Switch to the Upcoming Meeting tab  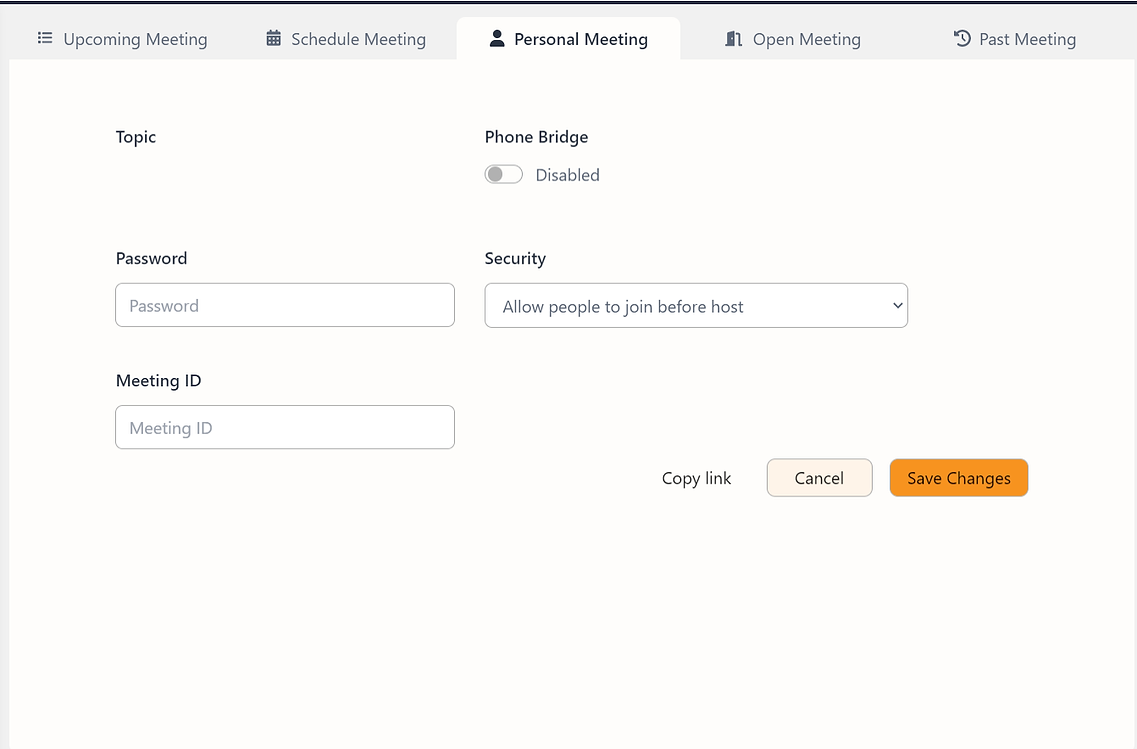click(x=123, y=39)
